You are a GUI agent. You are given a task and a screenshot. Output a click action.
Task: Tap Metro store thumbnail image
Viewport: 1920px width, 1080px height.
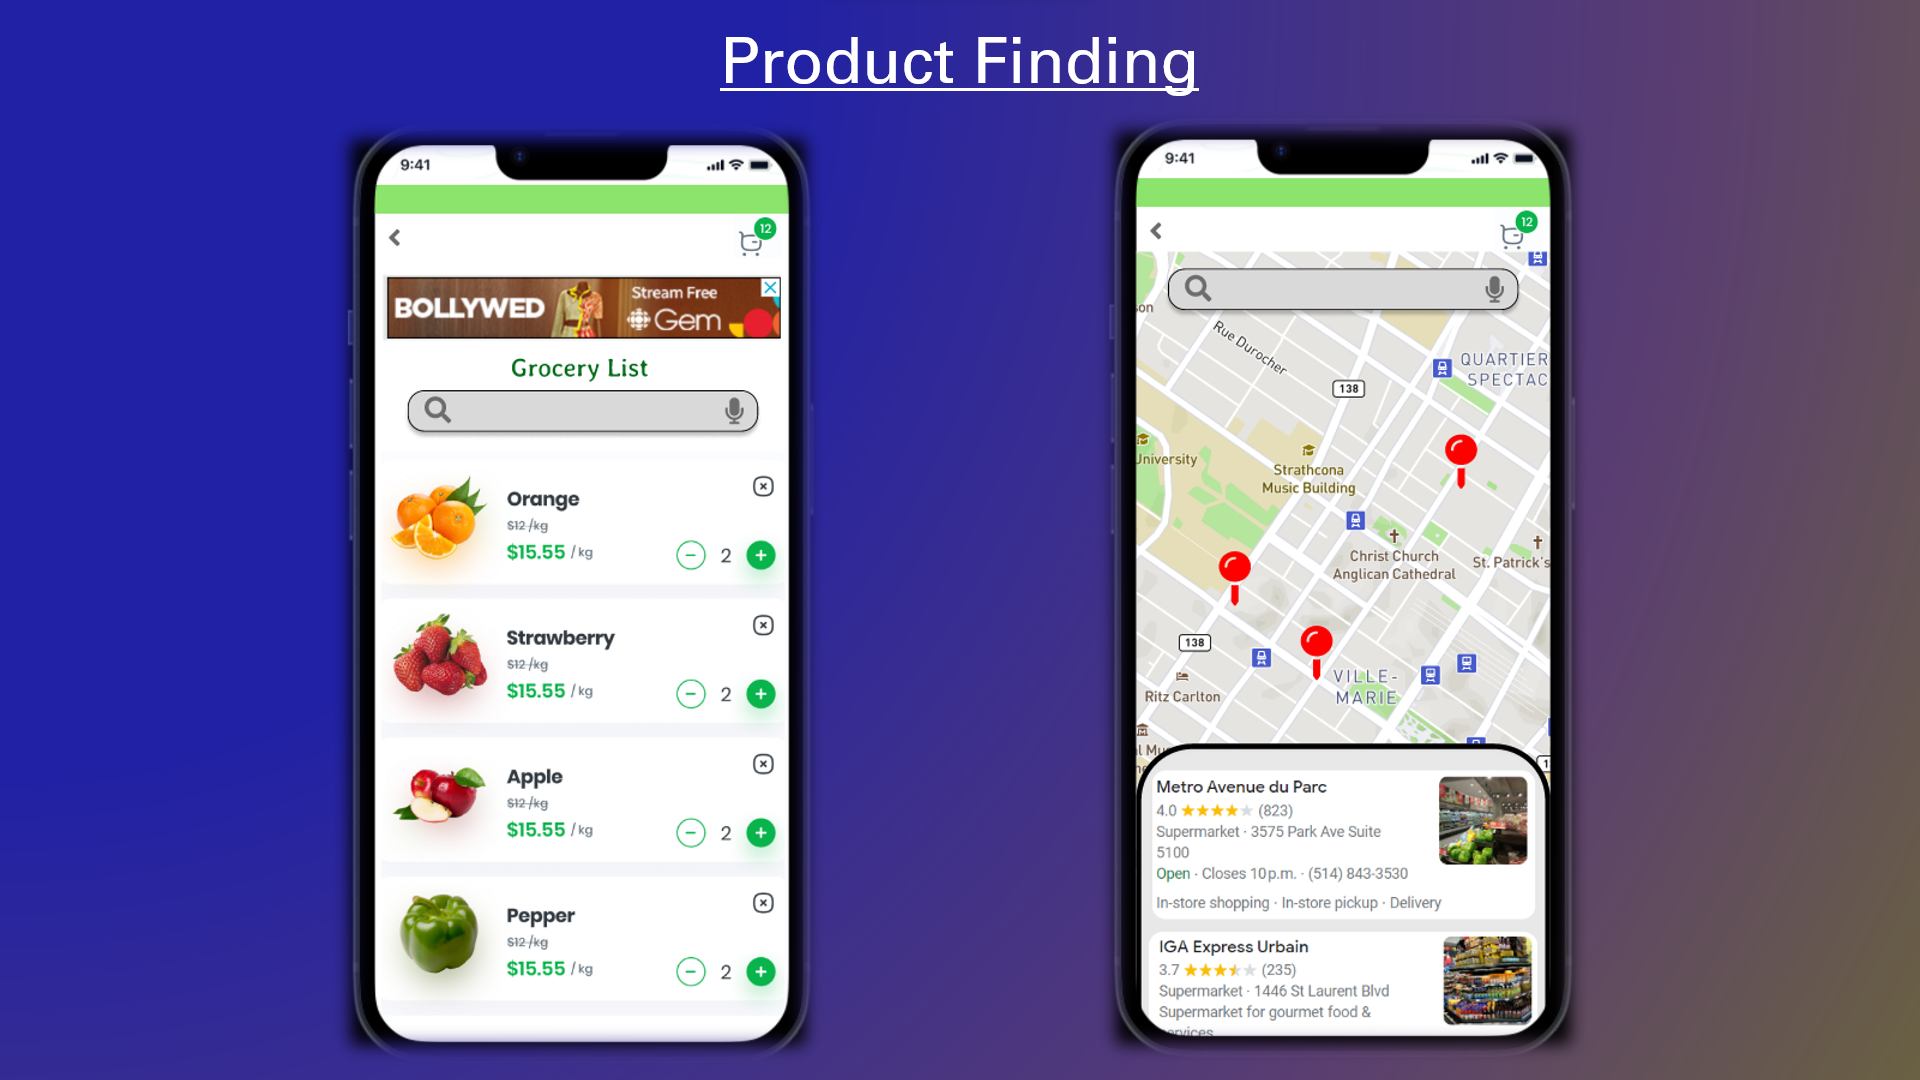pyautogui.click(x=1480, y=818)
